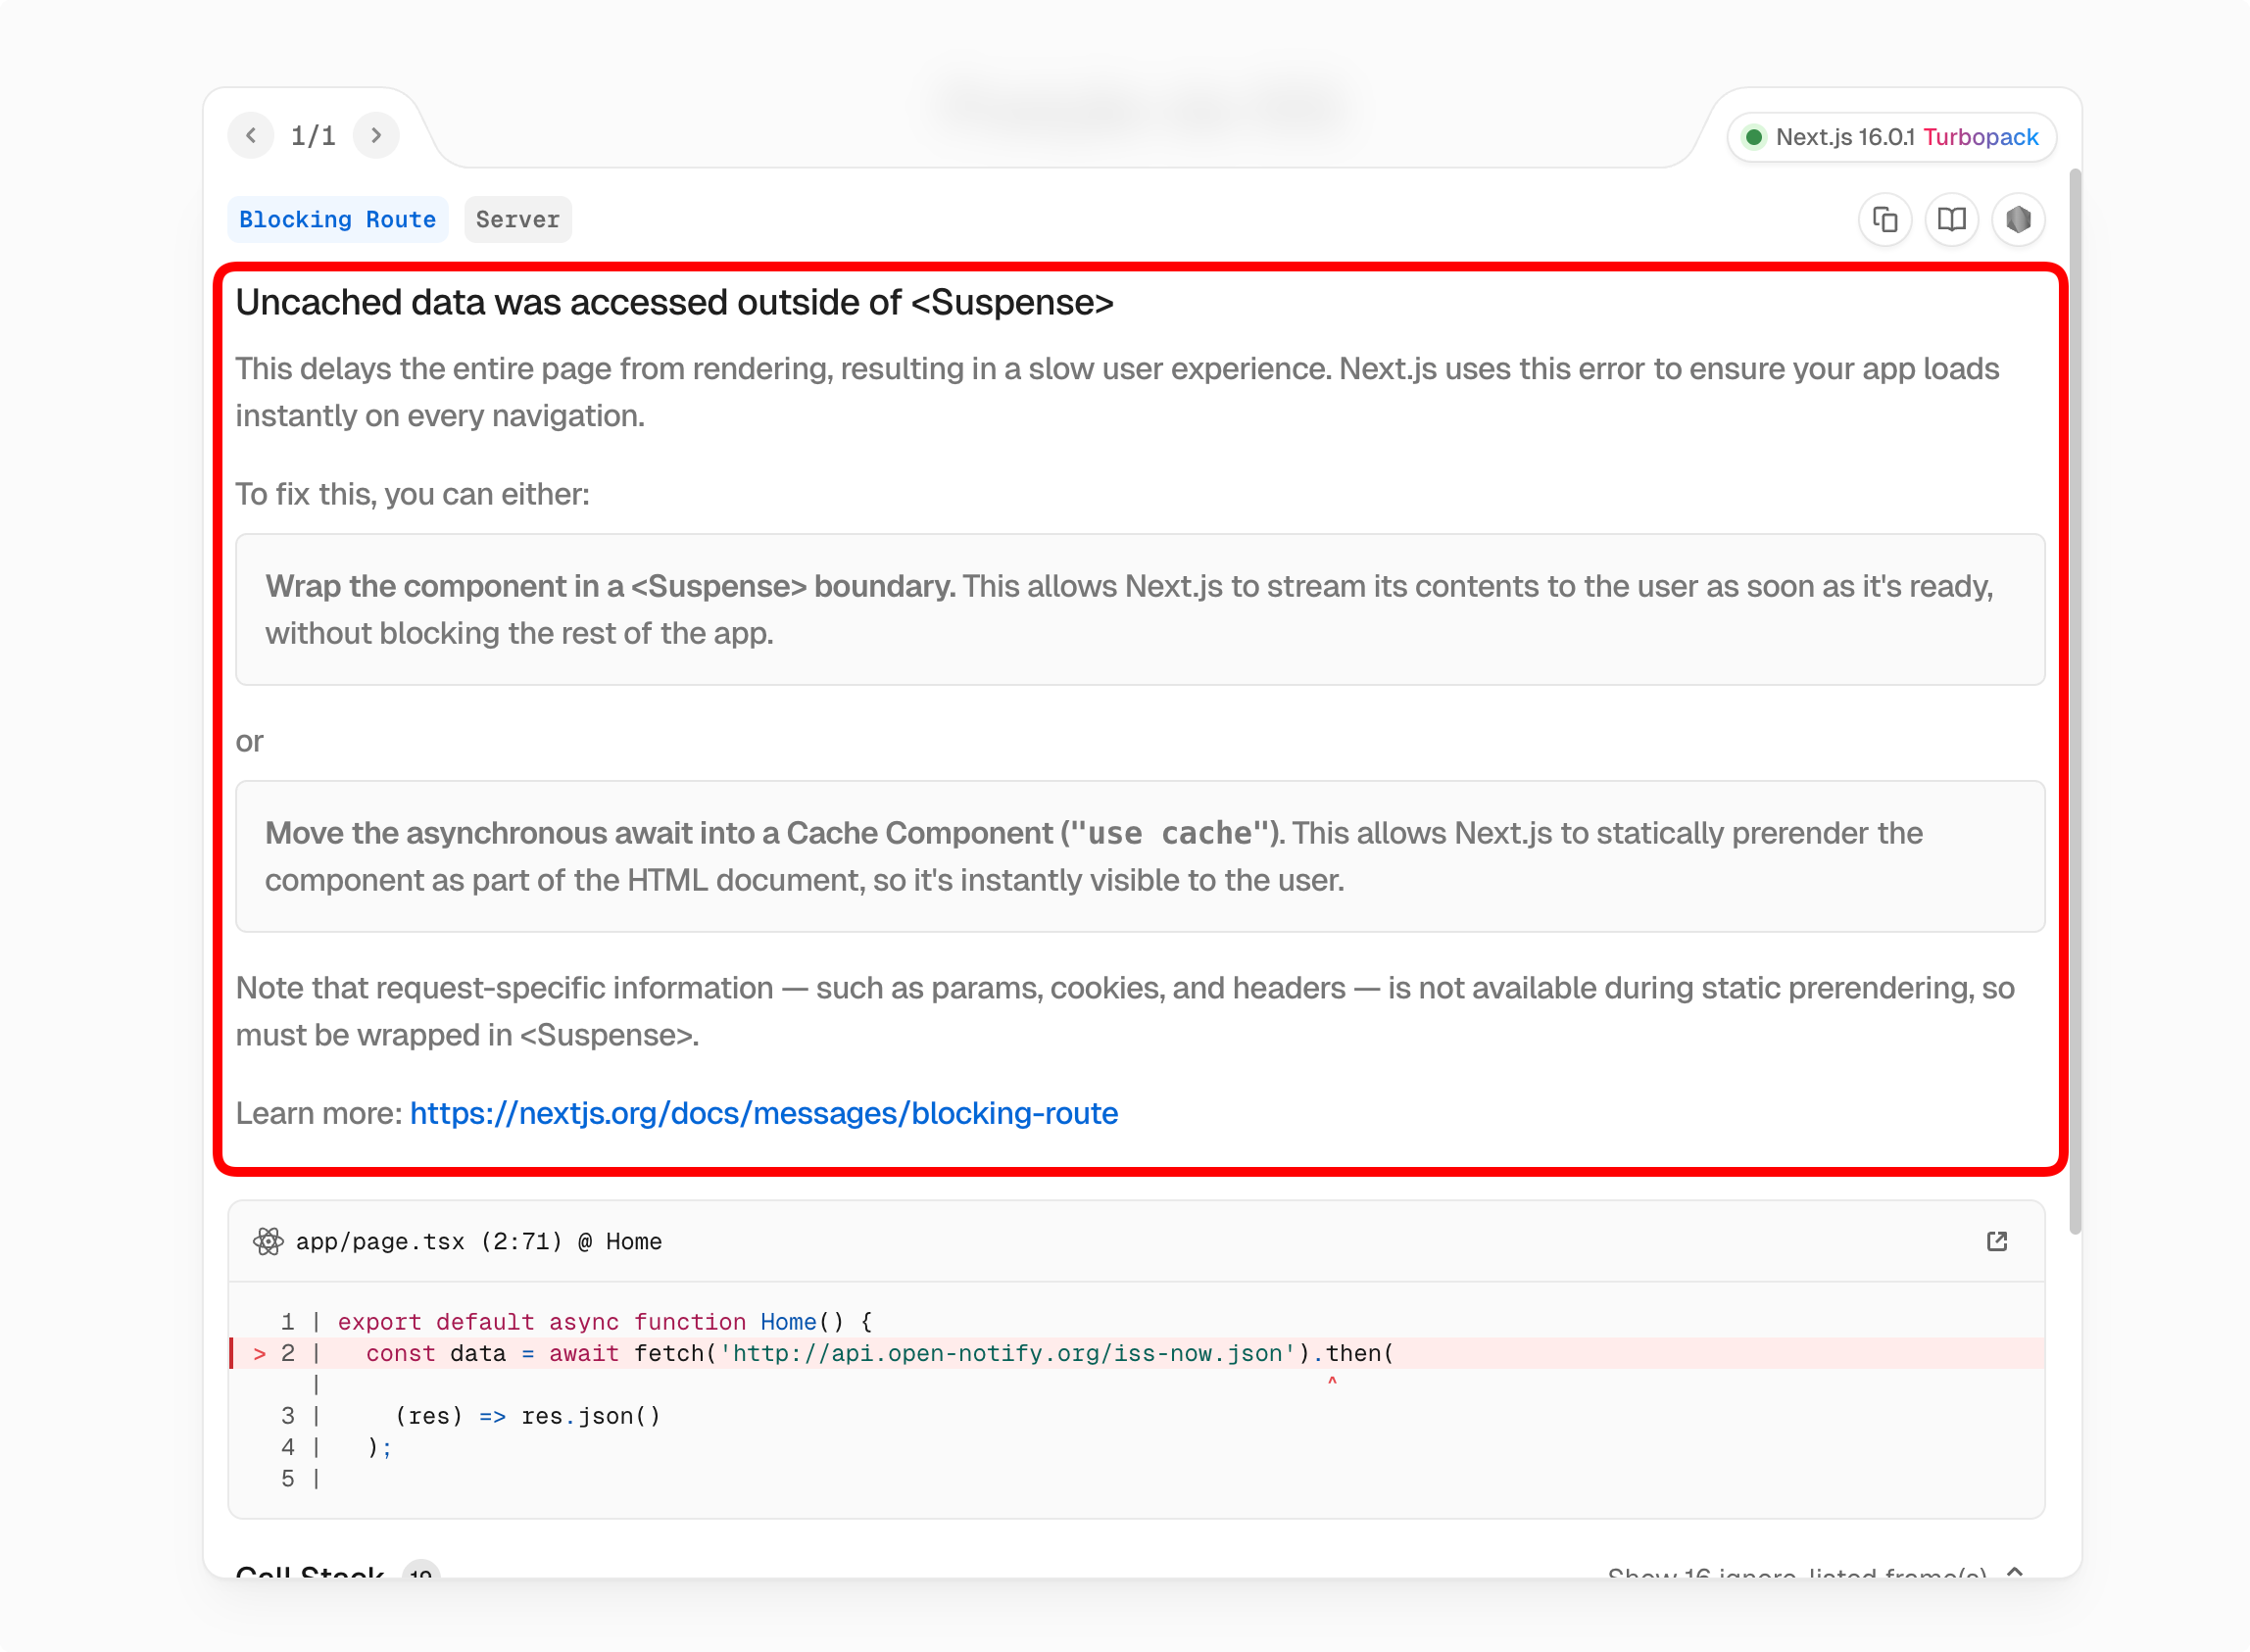Open the blocking-route docs link
The width and height of the screenshot is (2250, 1652).
coord(763,1113)
